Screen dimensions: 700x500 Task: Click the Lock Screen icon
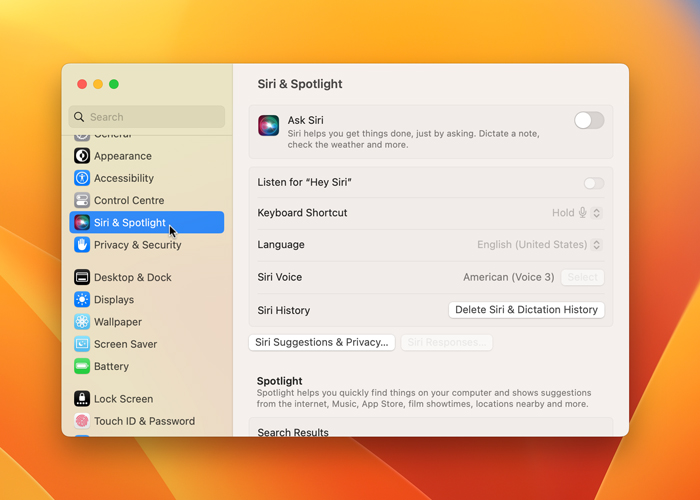[82, 399]
